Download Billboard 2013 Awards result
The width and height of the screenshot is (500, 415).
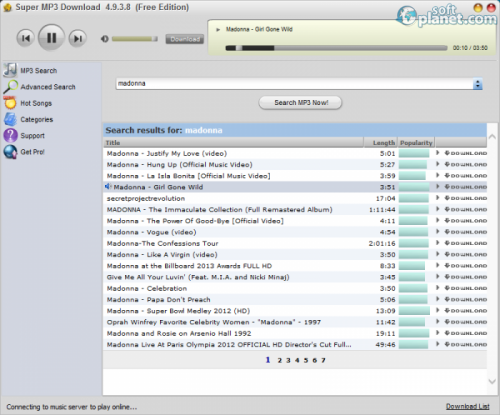click(x=466, y=266)
